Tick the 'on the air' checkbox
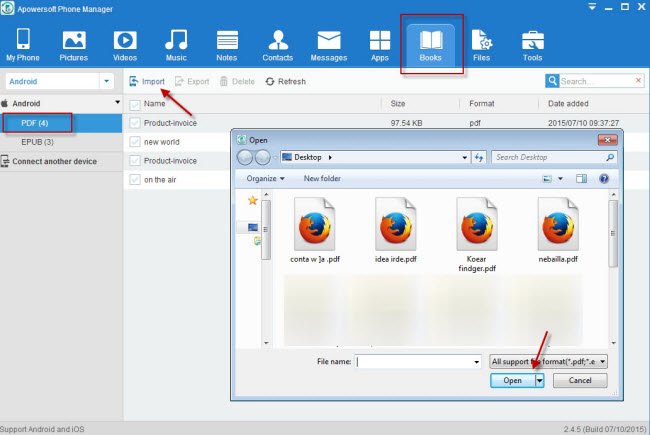This screenshot has width=650, height=435. 135,180
